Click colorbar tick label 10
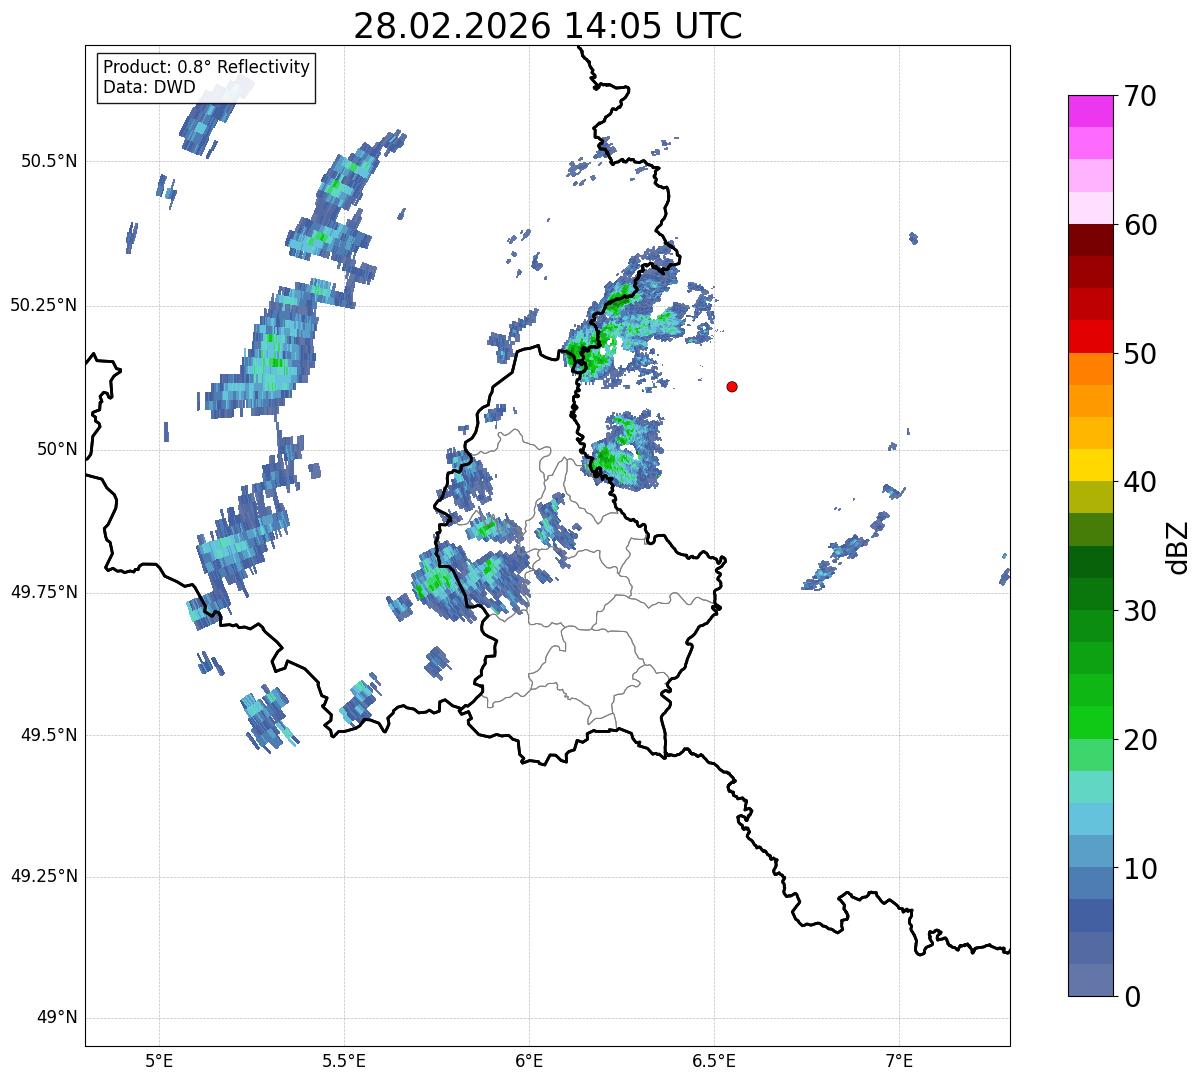1202x1081 pixels. pos(1142,868)
